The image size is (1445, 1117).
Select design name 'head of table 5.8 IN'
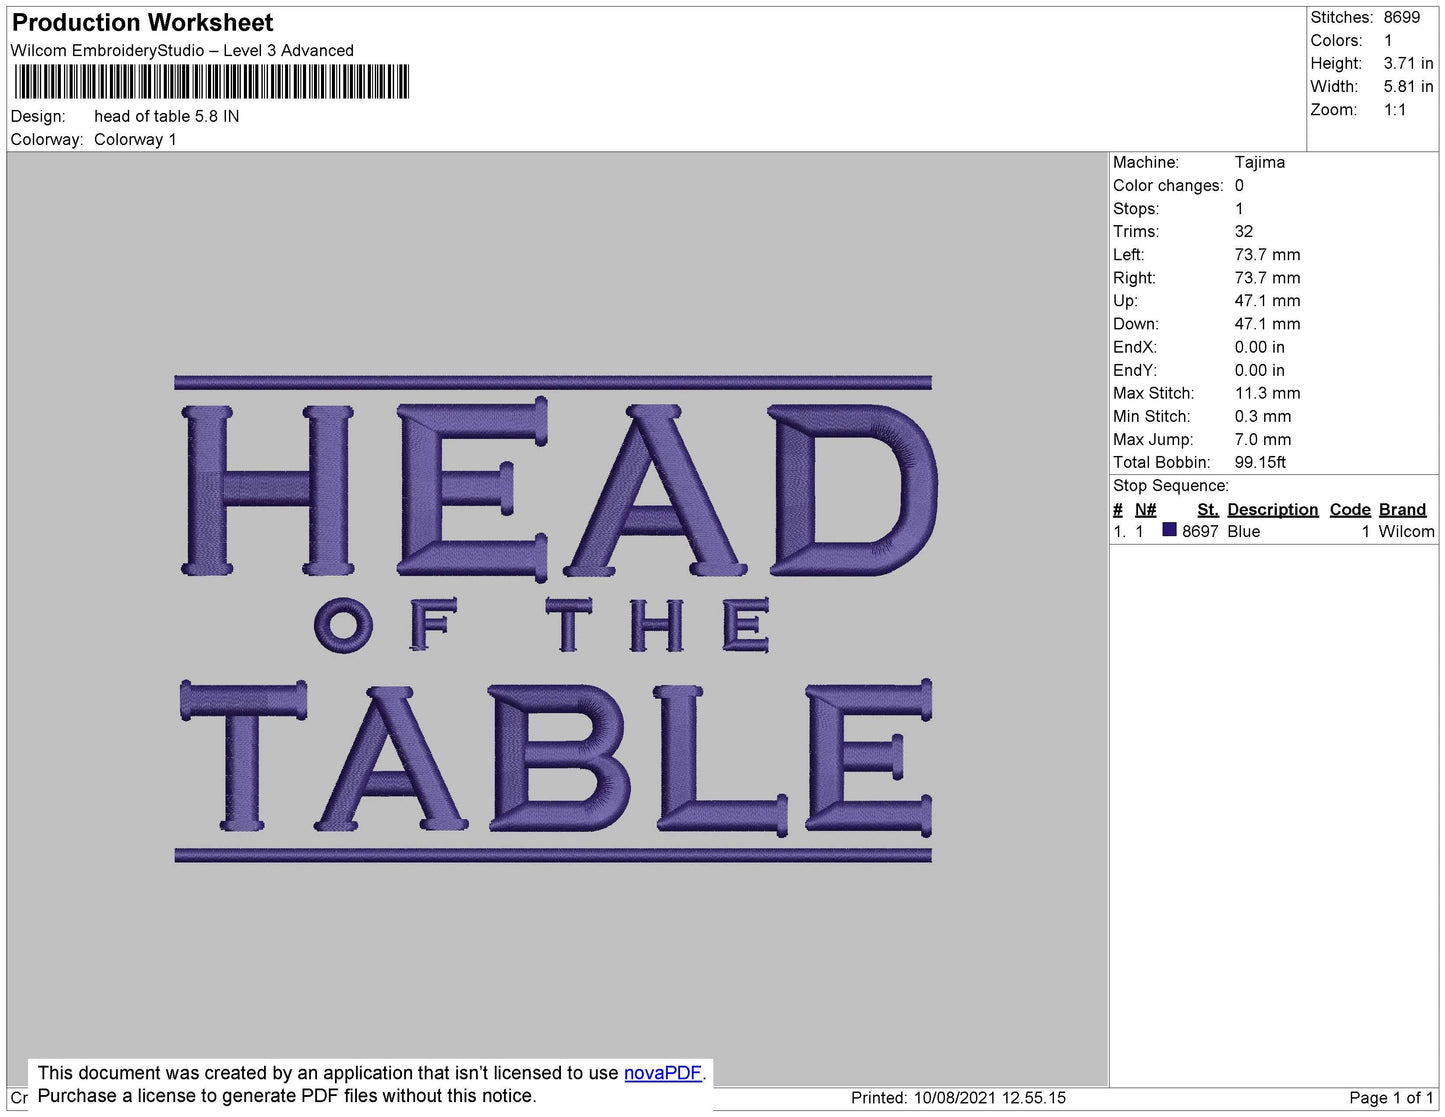[167, 116]
